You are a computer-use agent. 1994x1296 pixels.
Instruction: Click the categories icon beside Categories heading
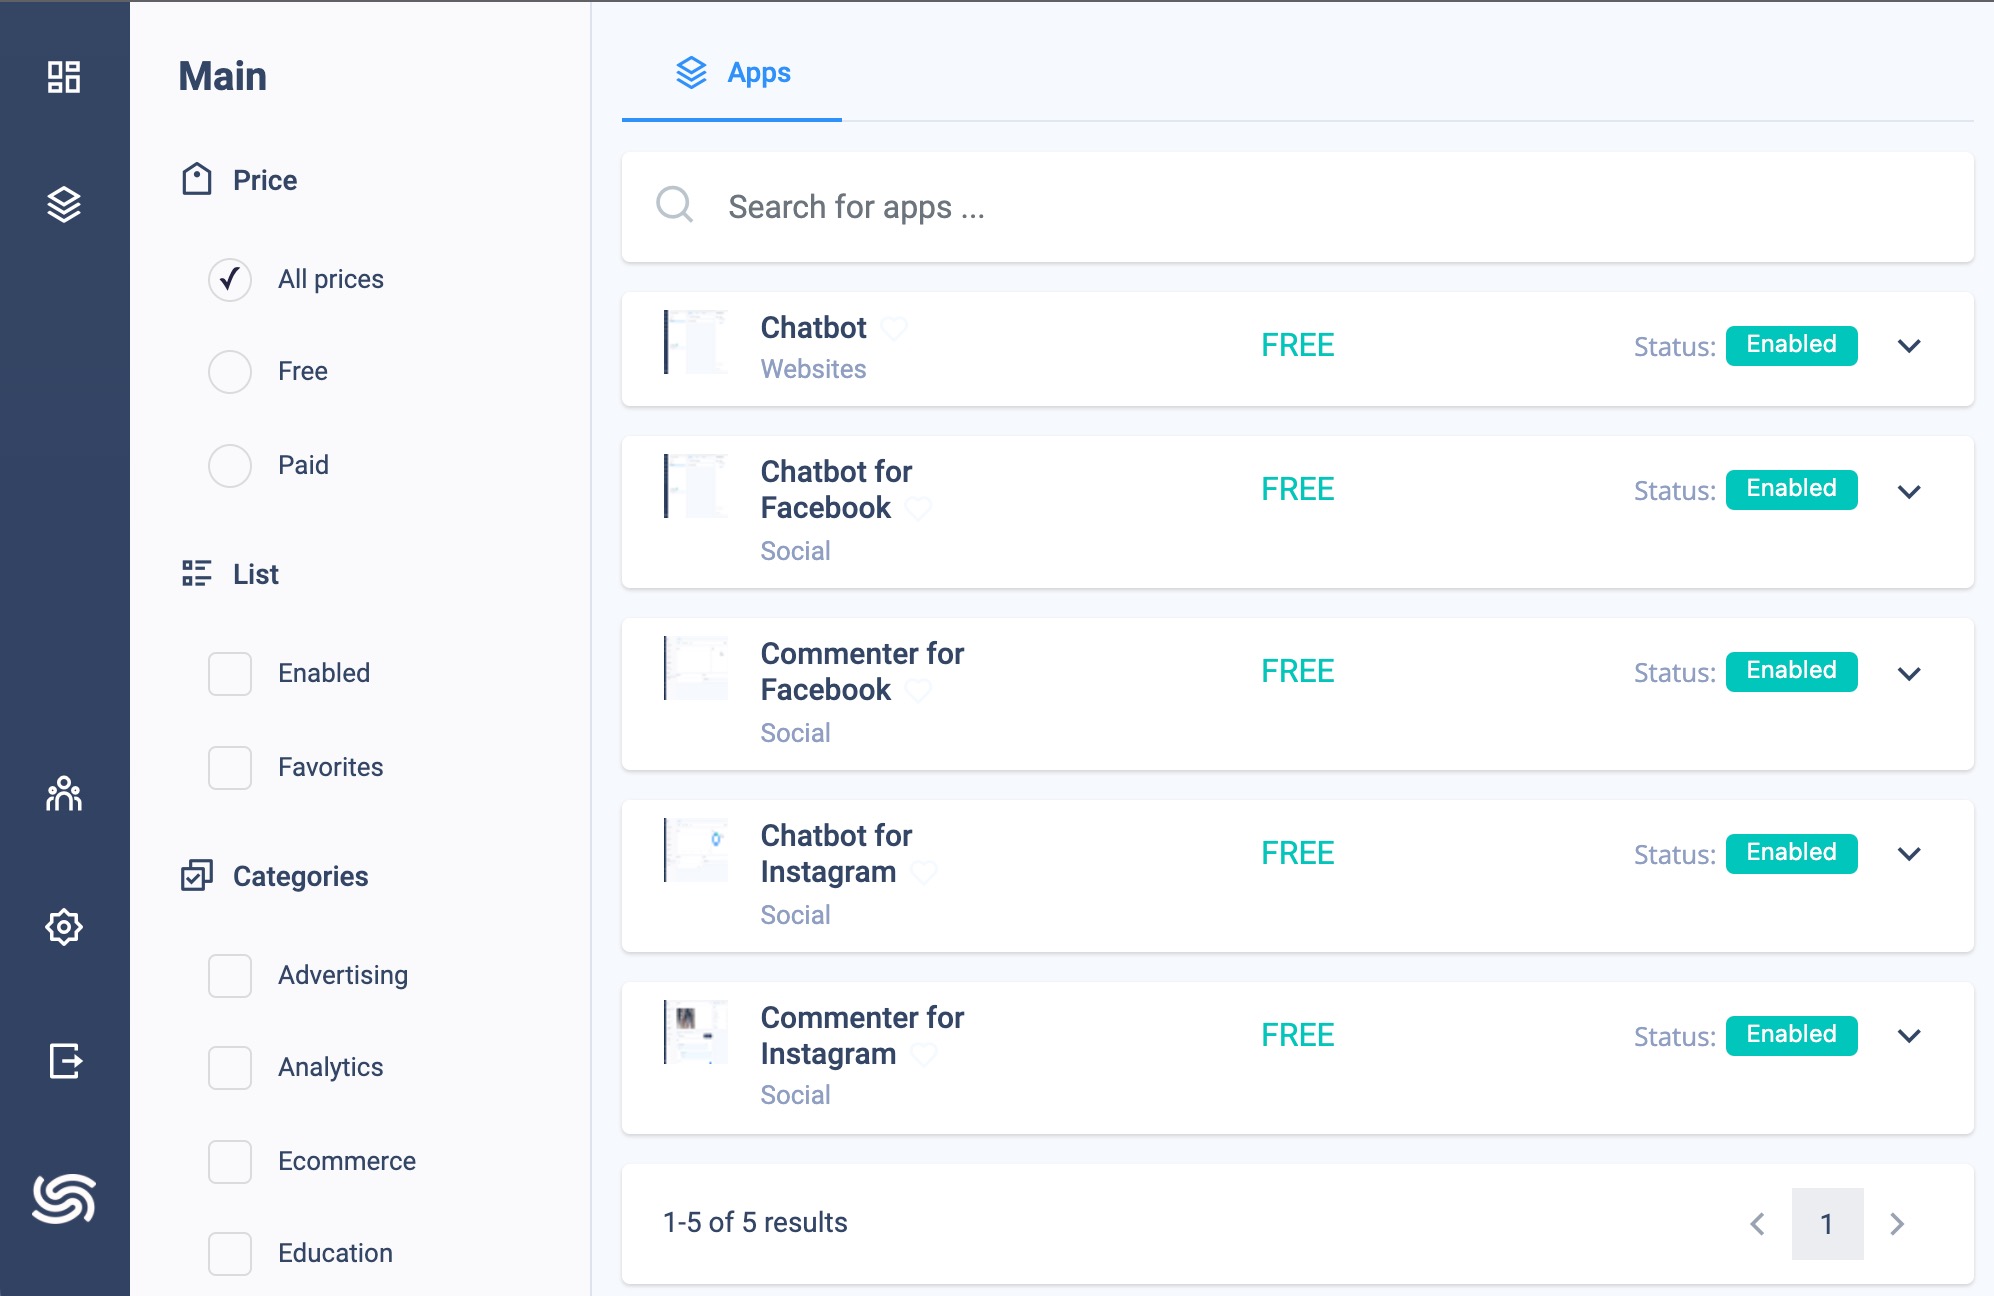[197, 876]
